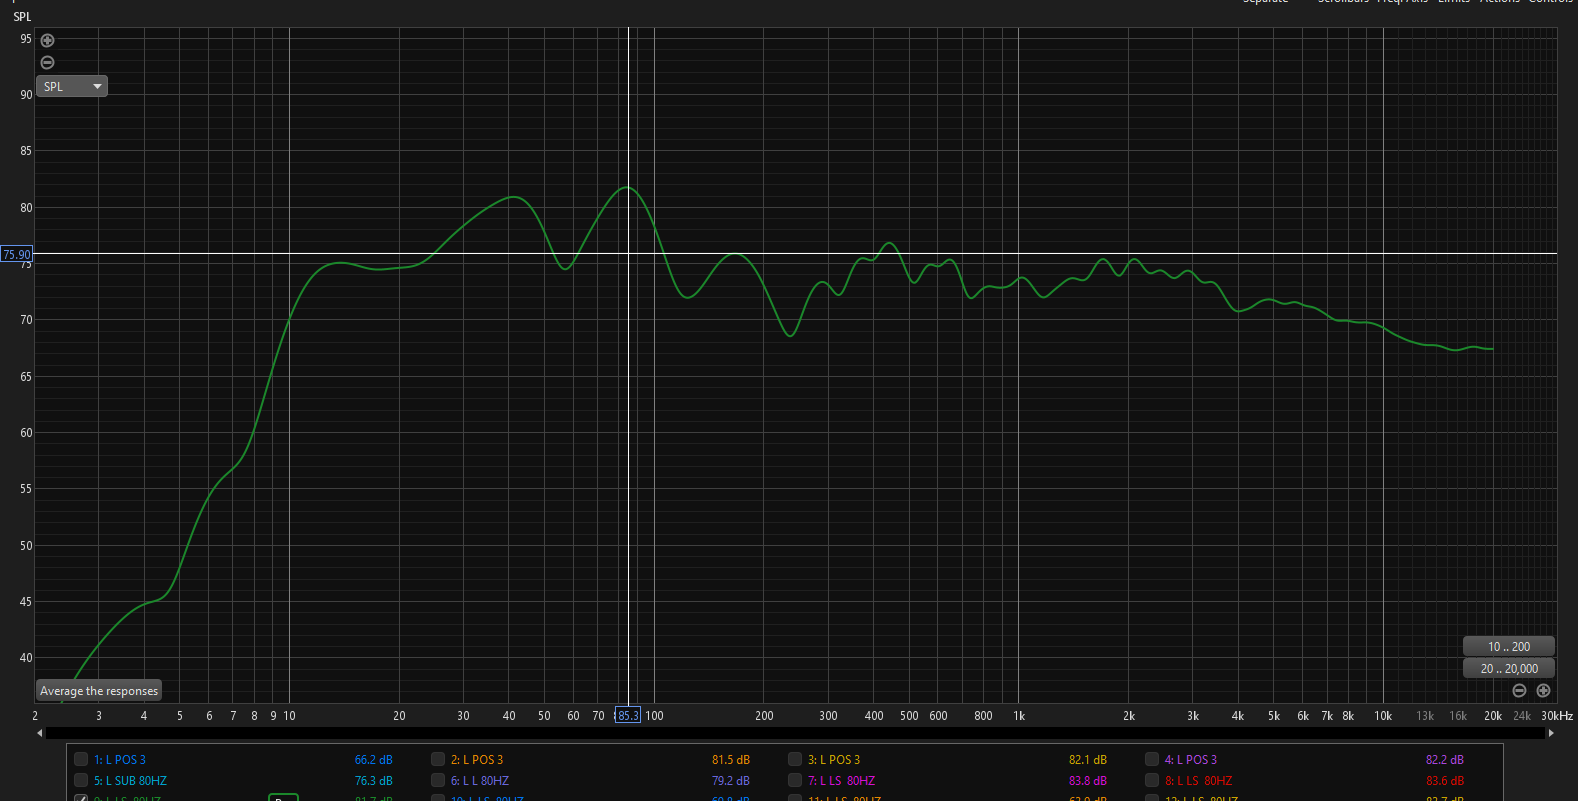Click the 4: L POS 3 legend label
Screen dimensions: 1578x801
click(x=1191, y=760)
